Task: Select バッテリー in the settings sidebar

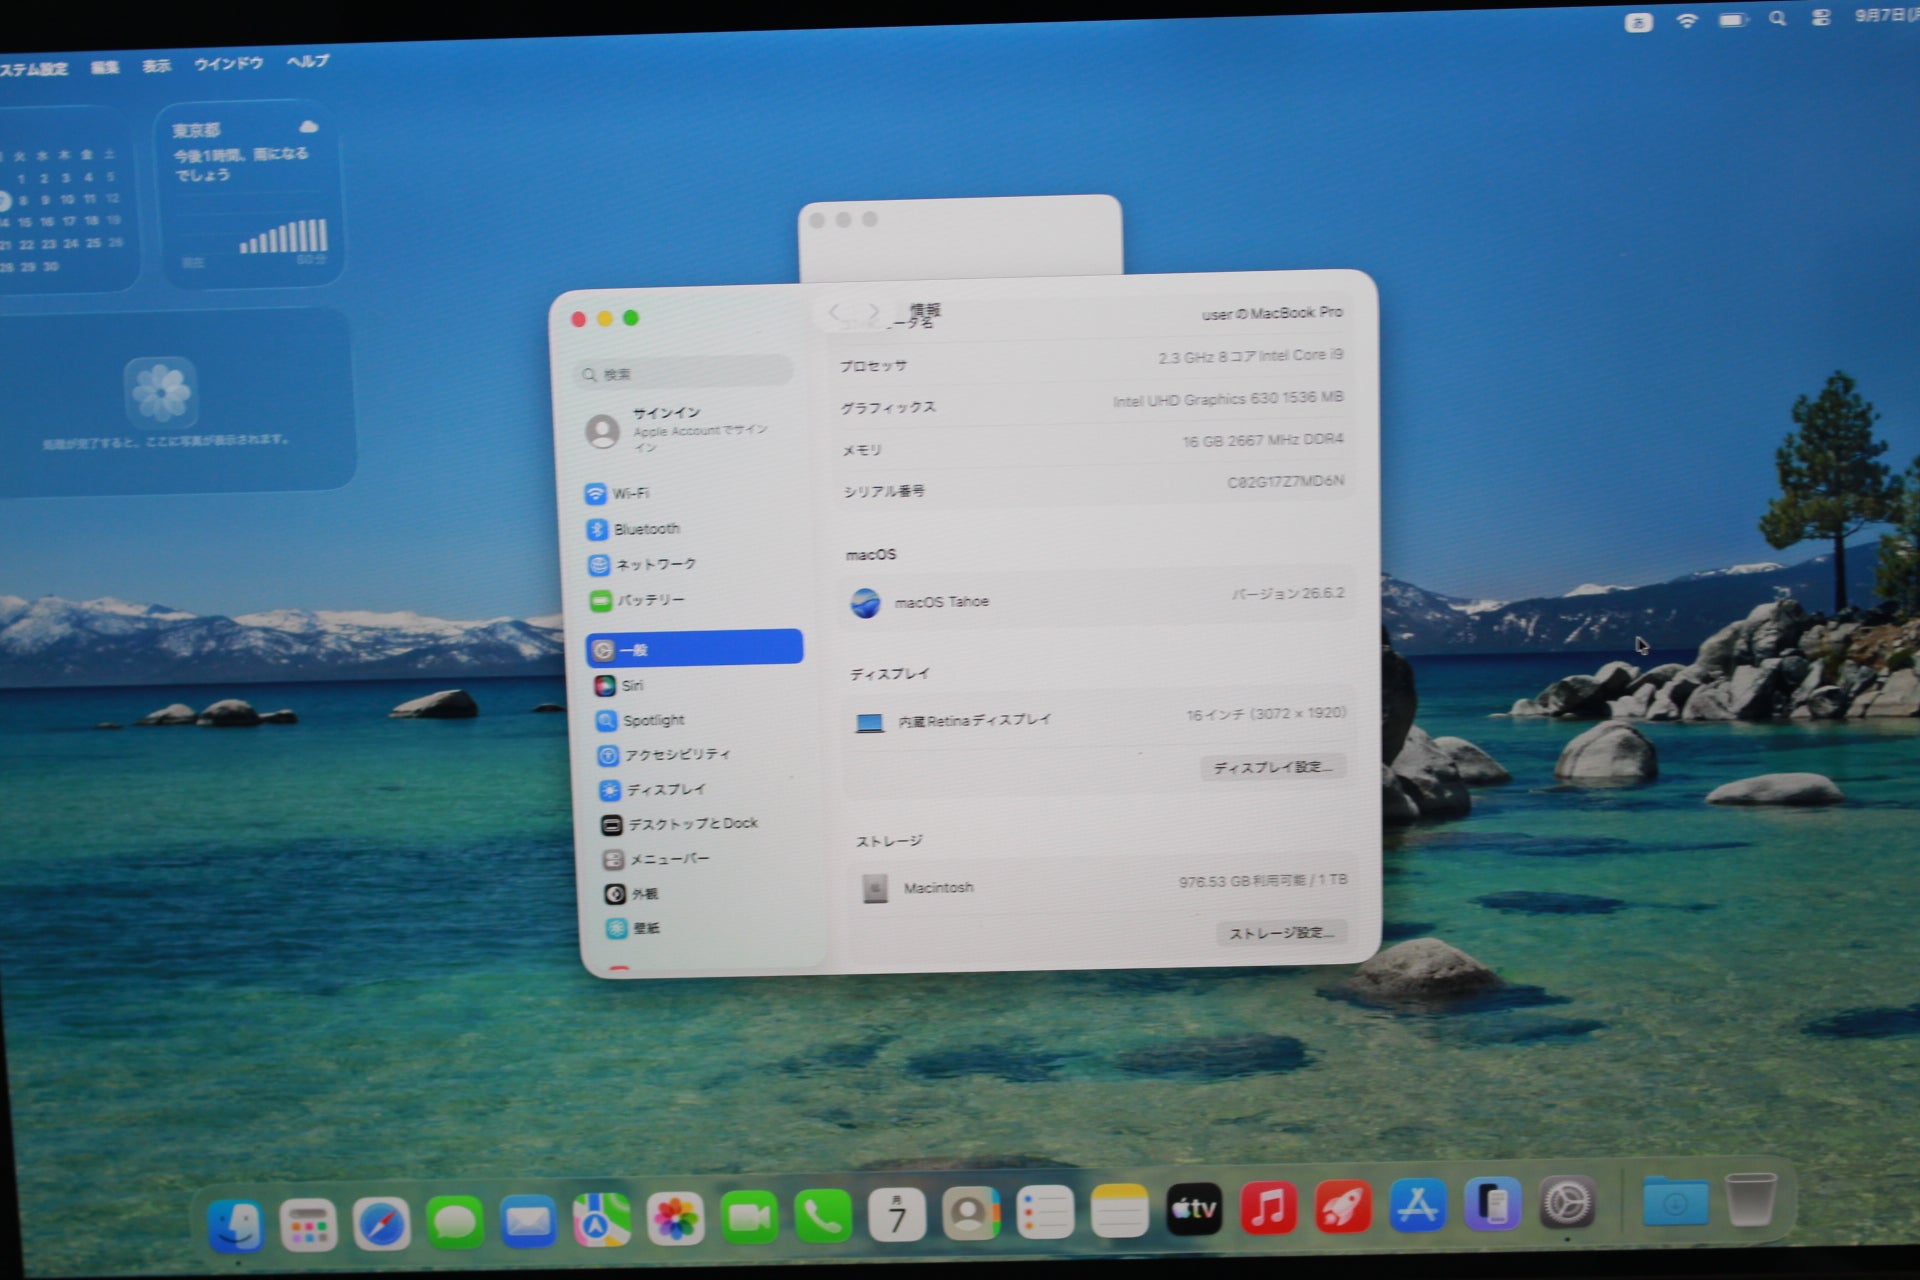Action: 637,600
